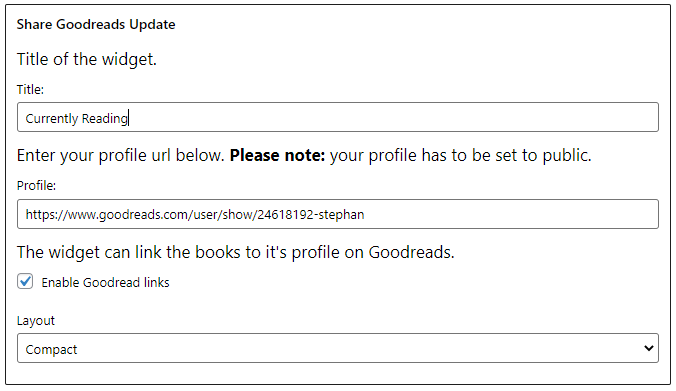
Task: Click the 'The widget can link the books' sentence
Action: 235,252
